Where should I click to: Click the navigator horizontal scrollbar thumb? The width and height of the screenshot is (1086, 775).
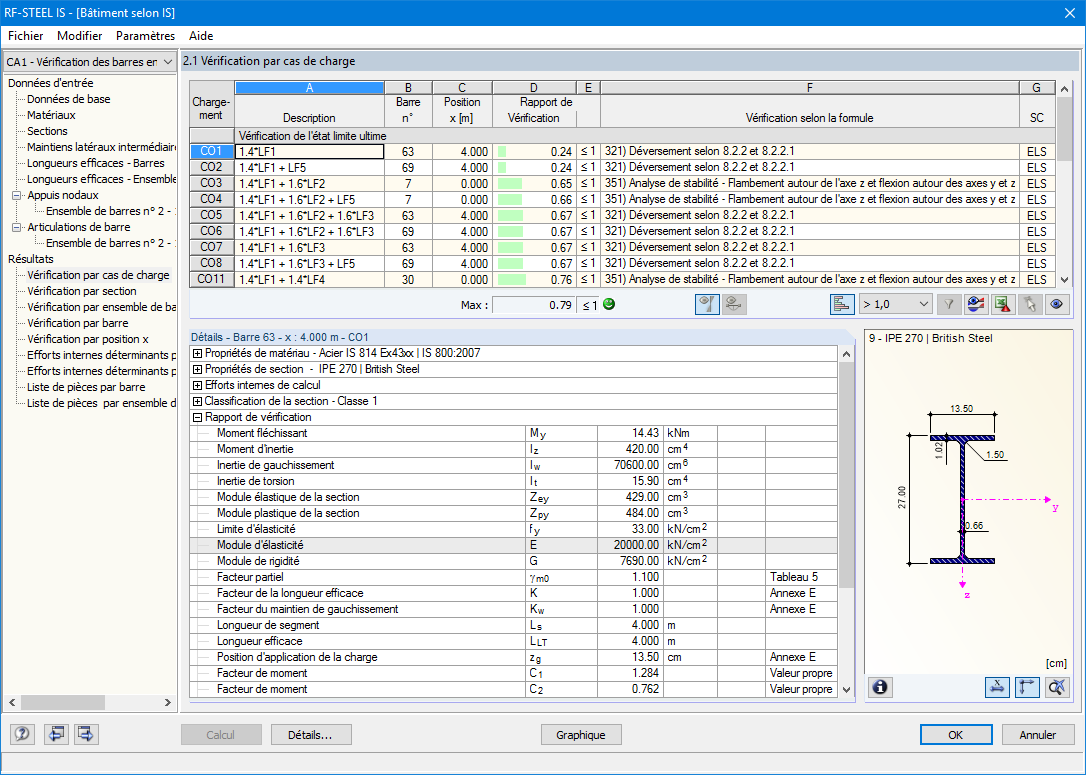pyautogui.click(x=62, y=702)
